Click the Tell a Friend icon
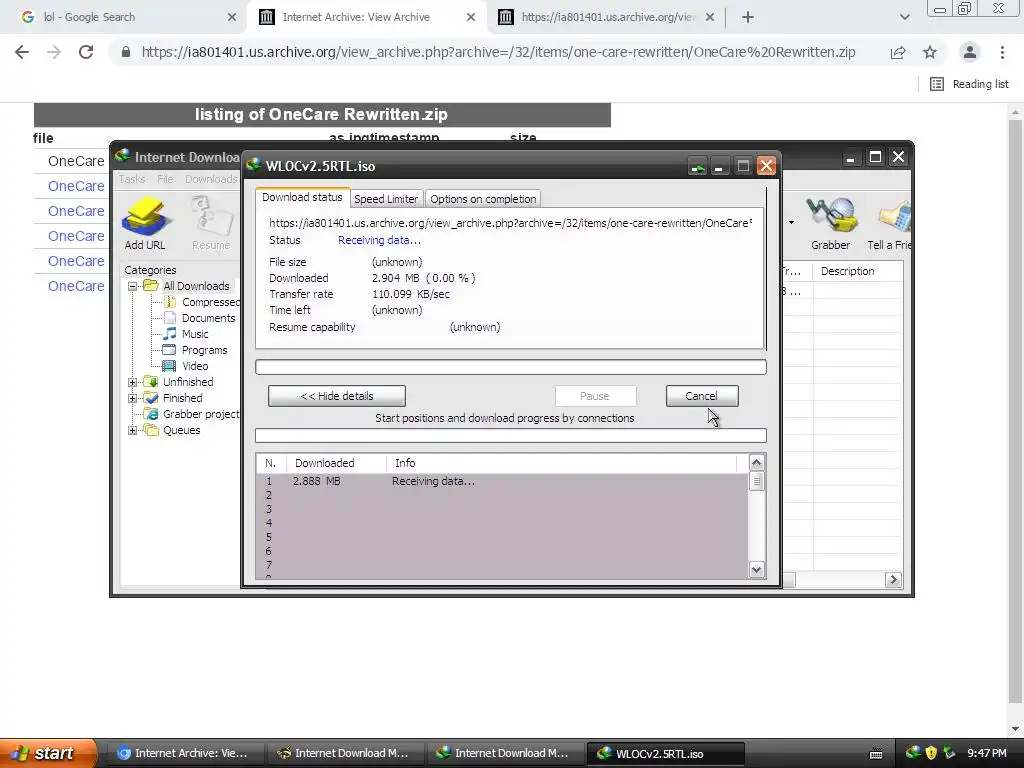Viewport: 1024px width, 768px height. (x=889, y=224)
